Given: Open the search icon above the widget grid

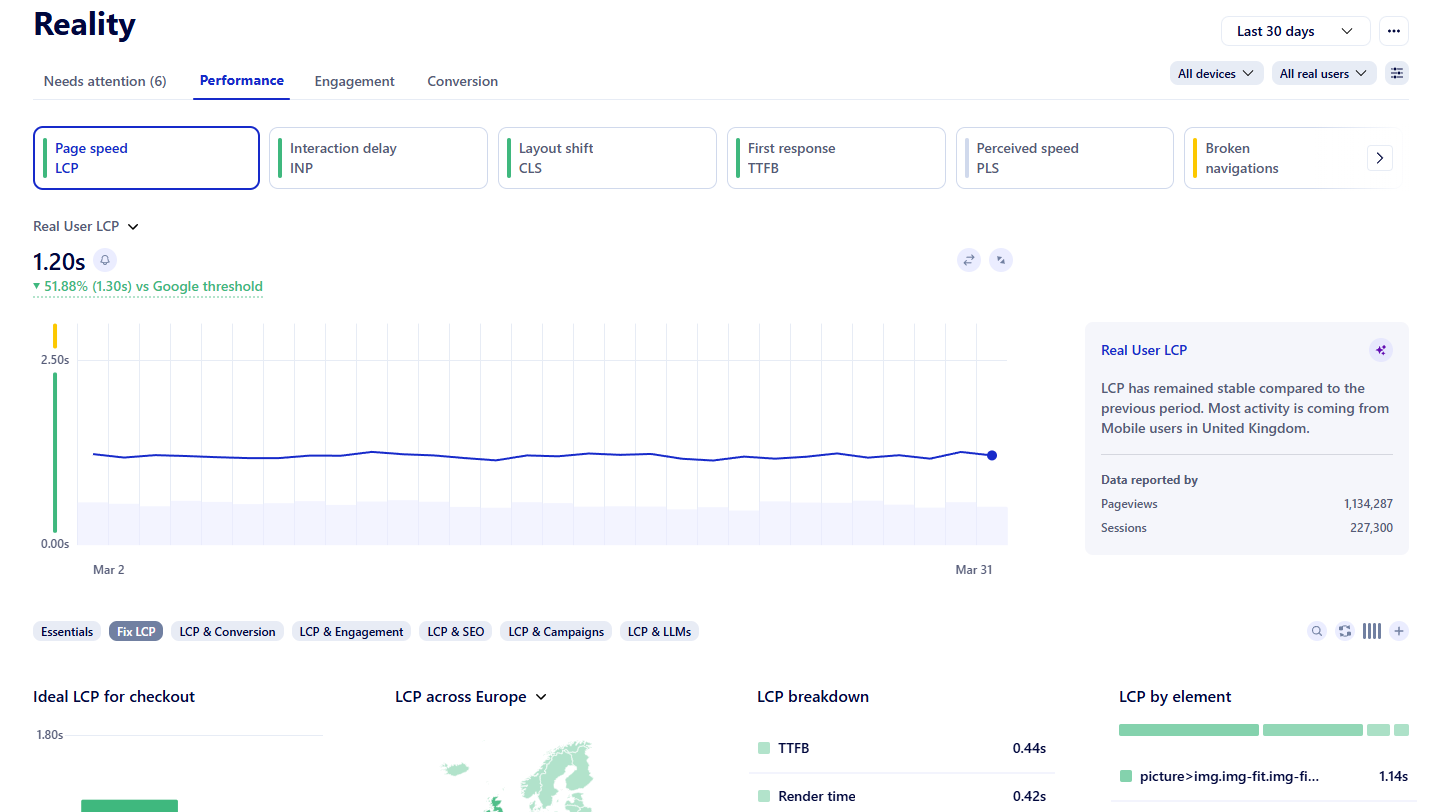Looking at the screenshot, I should coord(1317,631).
